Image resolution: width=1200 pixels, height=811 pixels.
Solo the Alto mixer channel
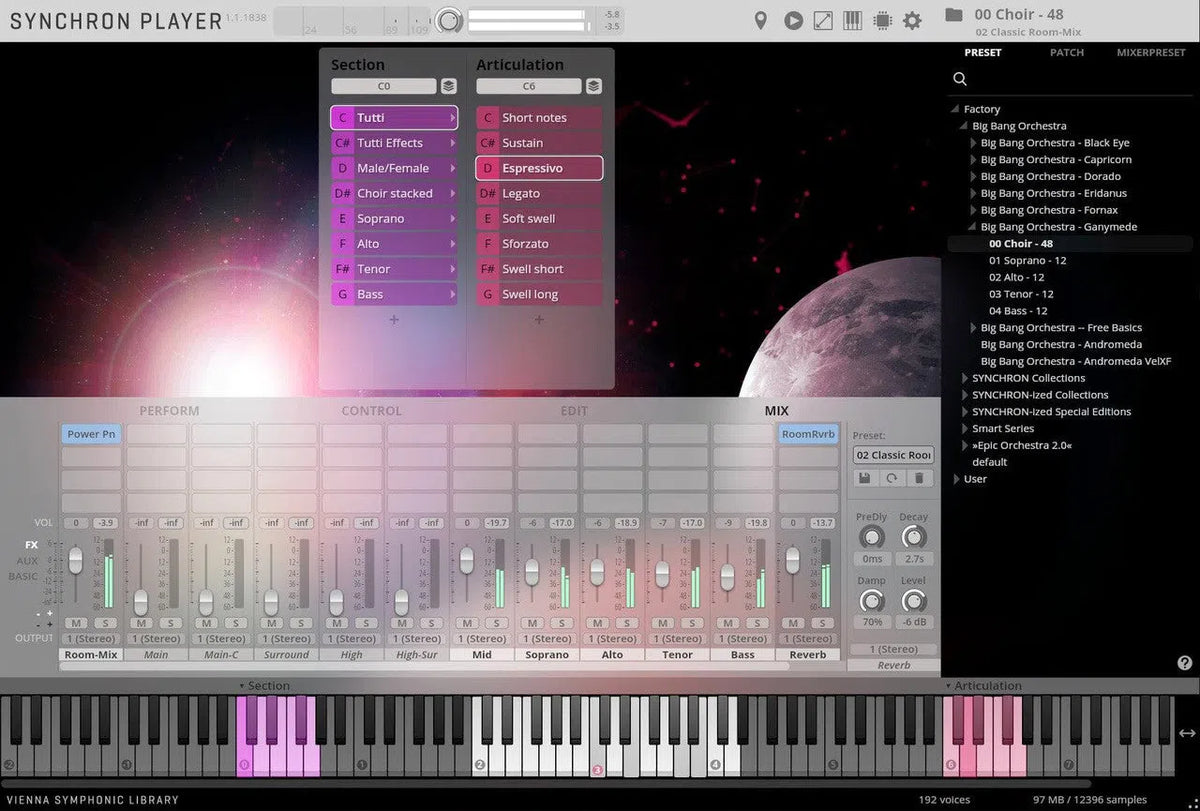(x=627, y=623)
